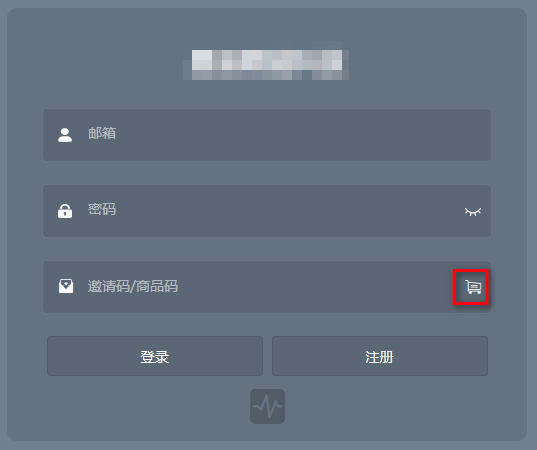The image size is (537, 450).
Task: Open the shop via the red-highlighted cart icon
Action: pos(473,287)
